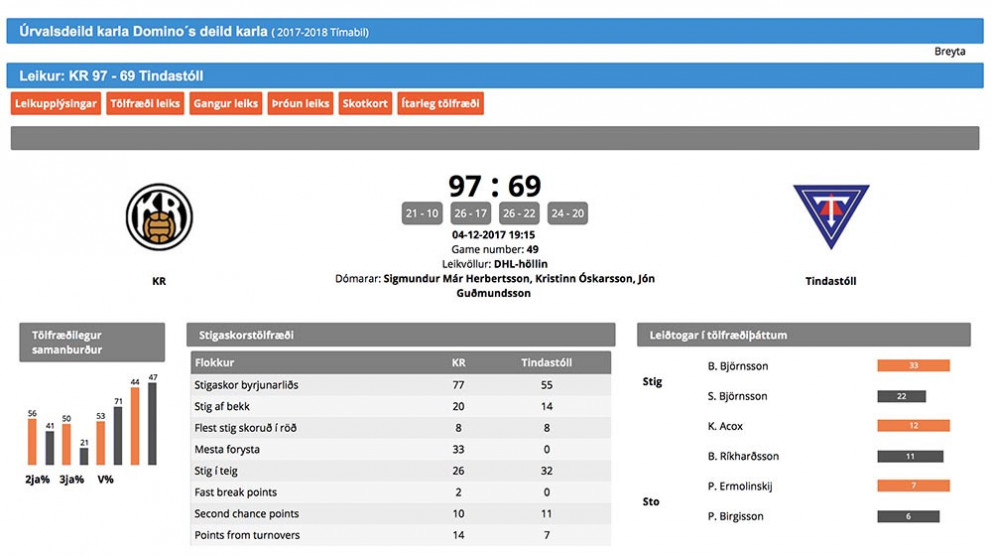Click the KR team name label
The width and height of the screenshot is (992, 556).
159,282
